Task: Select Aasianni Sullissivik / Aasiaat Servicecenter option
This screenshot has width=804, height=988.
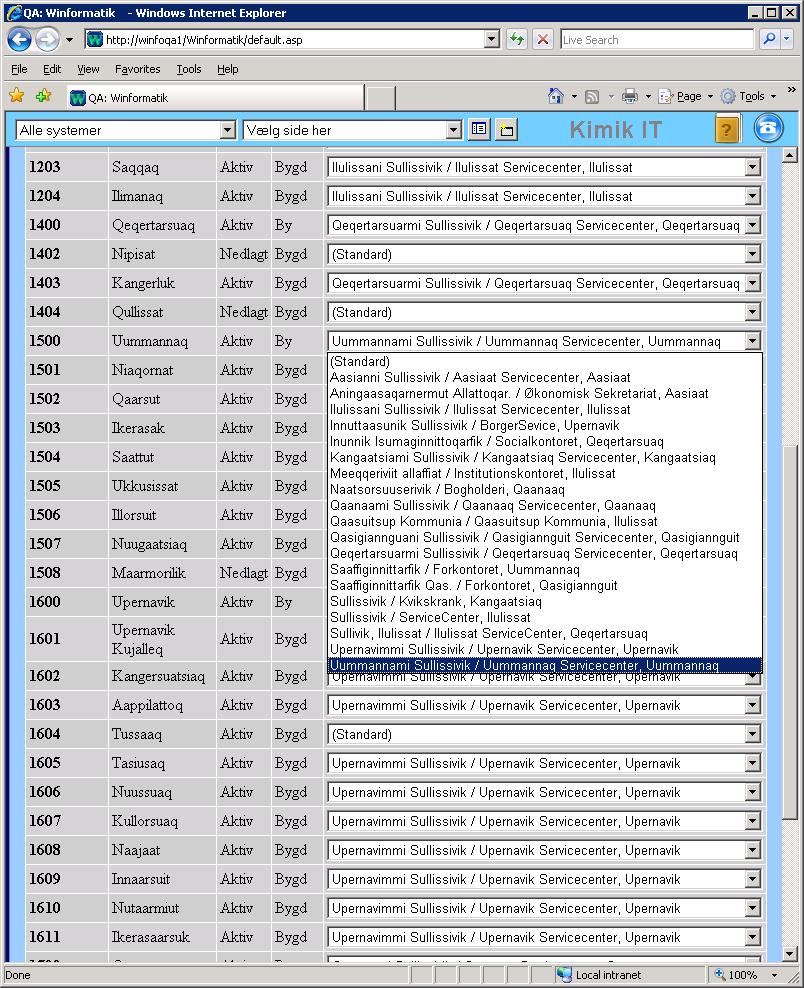Action: tap(545, 377)
